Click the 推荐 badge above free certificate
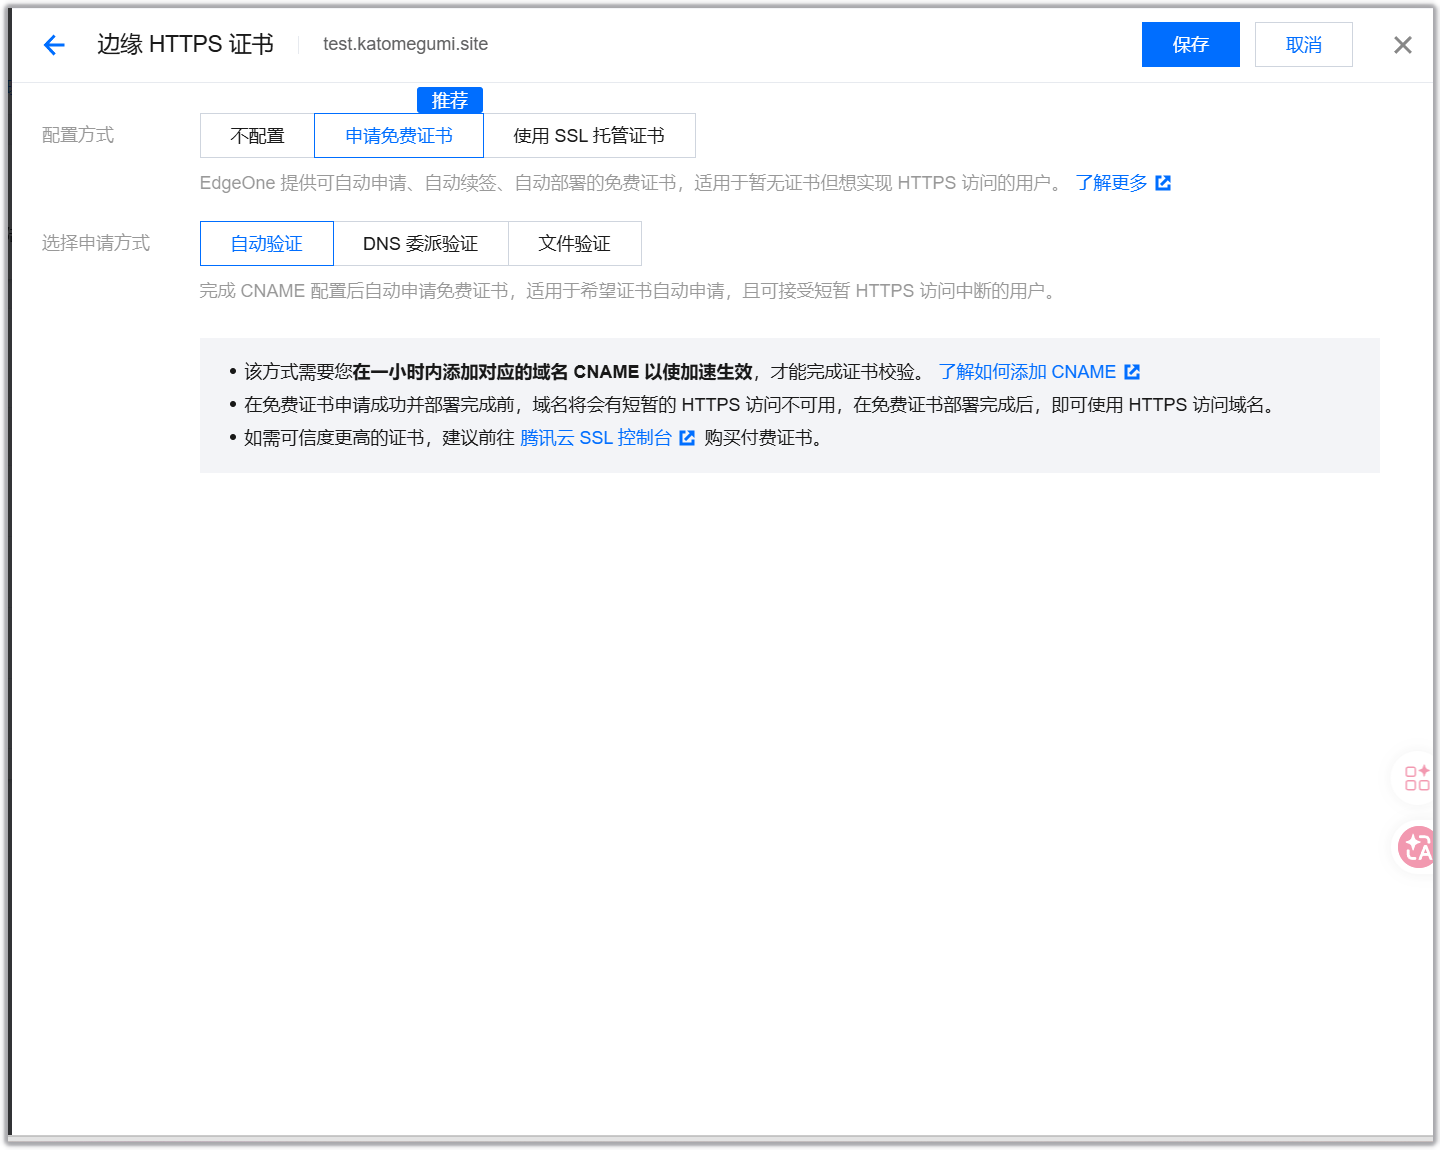This screenshot has width=1441, height=1150. coord(450,100)
